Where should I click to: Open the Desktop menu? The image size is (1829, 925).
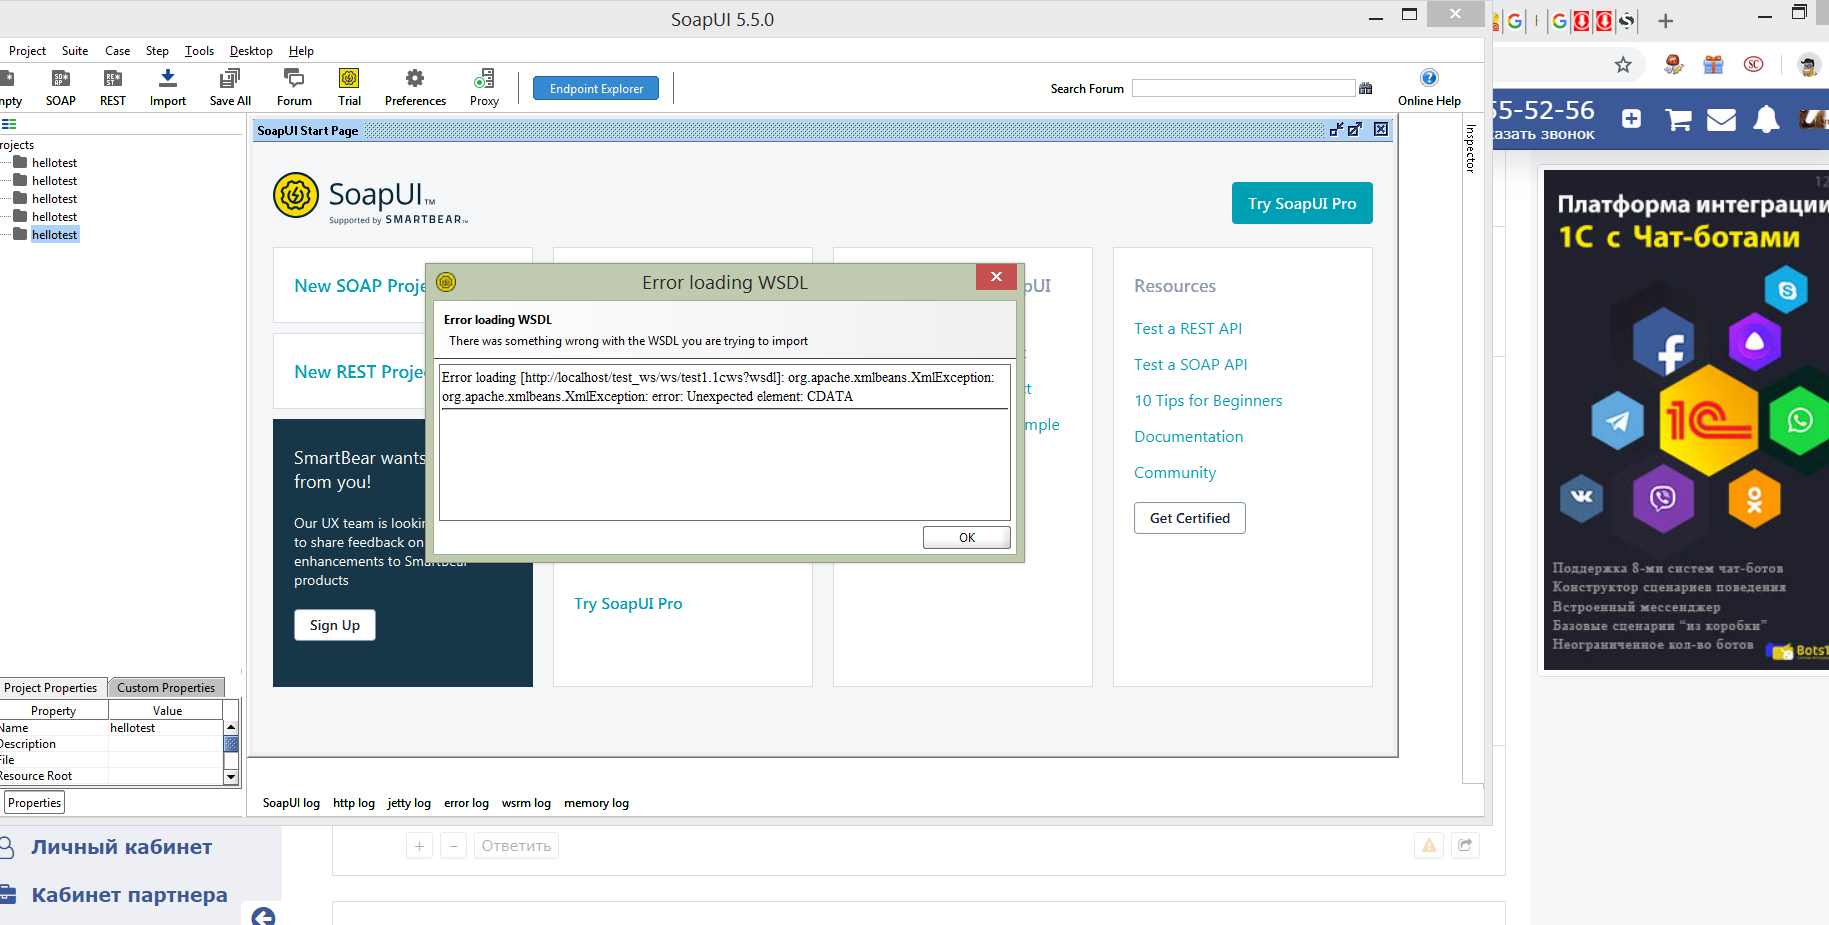(x=251, y=51)
